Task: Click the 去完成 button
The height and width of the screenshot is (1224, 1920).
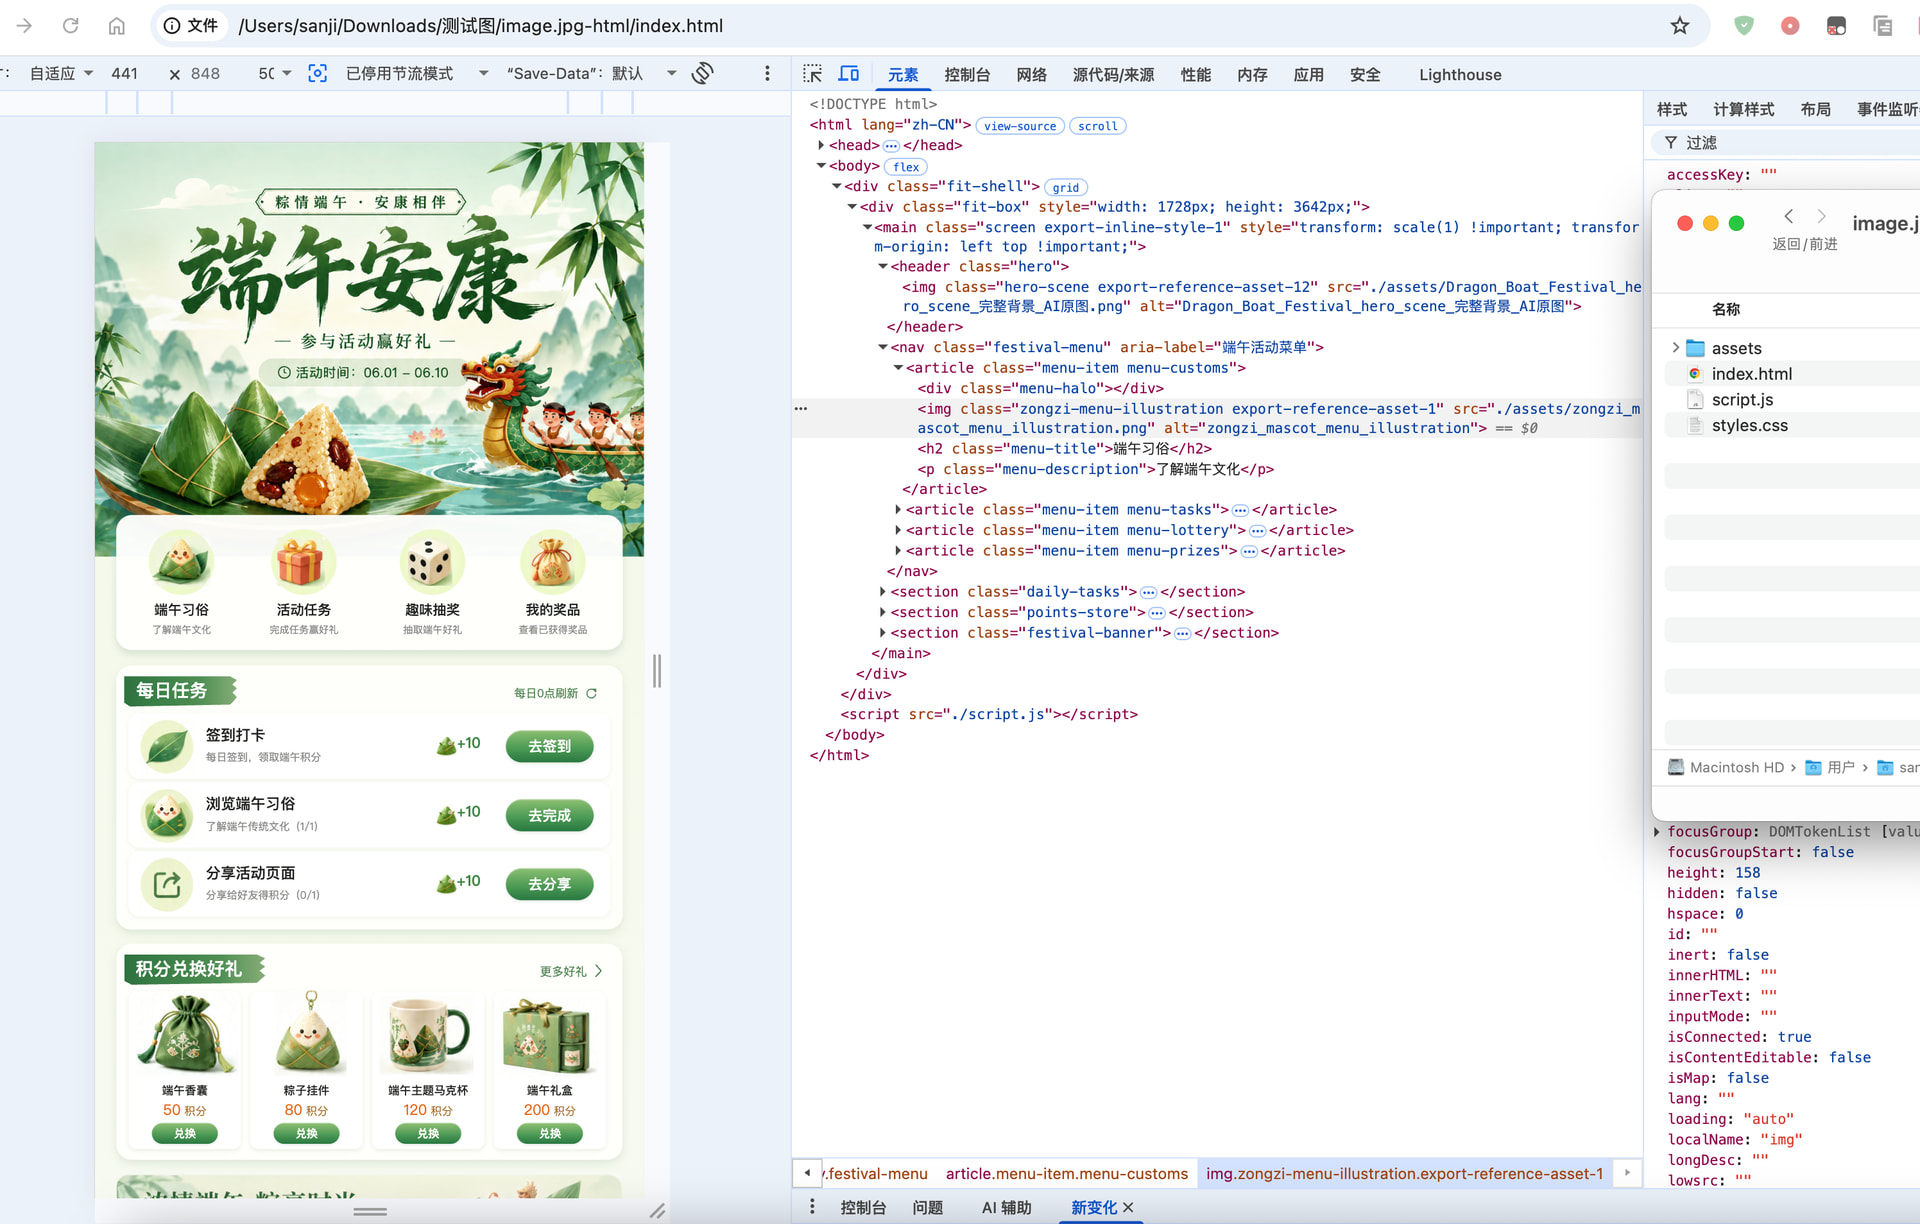Action: (x=549, y=815)
